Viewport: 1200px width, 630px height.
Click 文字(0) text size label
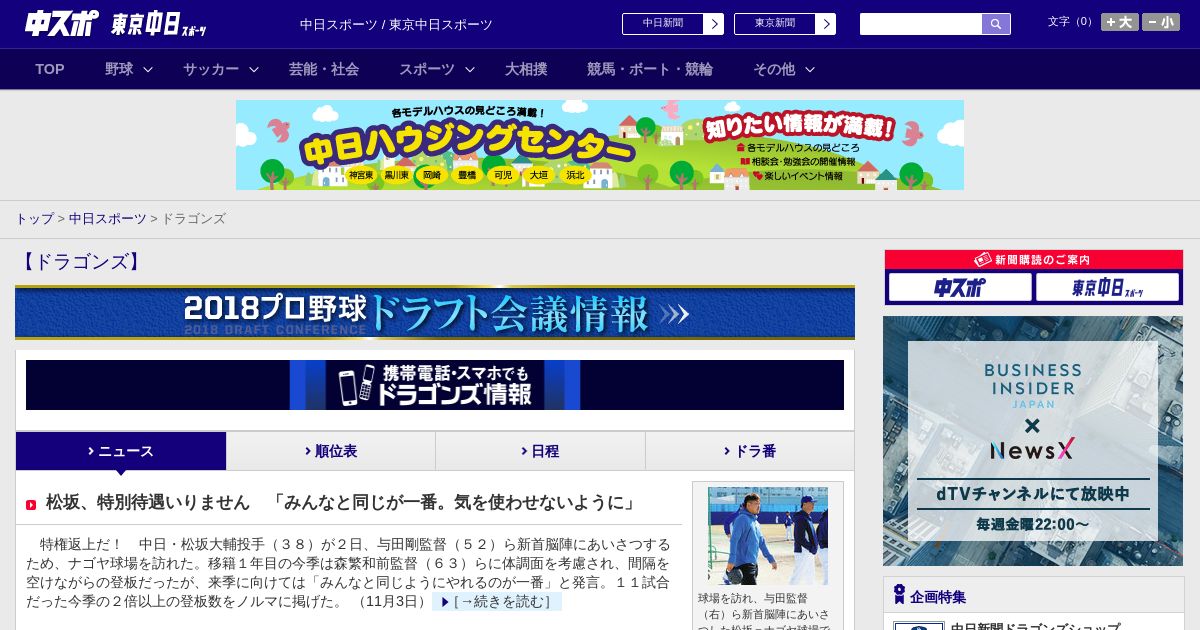pos(1071,21)
